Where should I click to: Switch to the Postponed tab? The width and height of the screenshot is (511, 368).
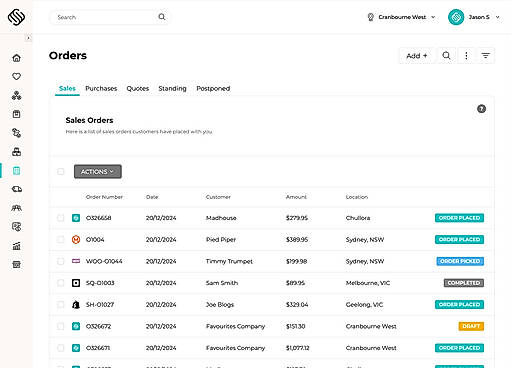pos(213,88)
